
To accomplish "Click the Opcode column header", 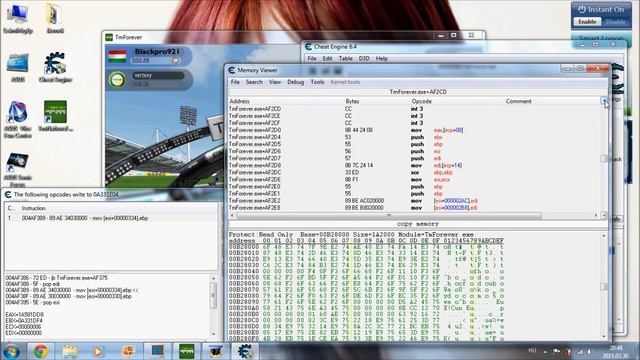I will [421, 101].
